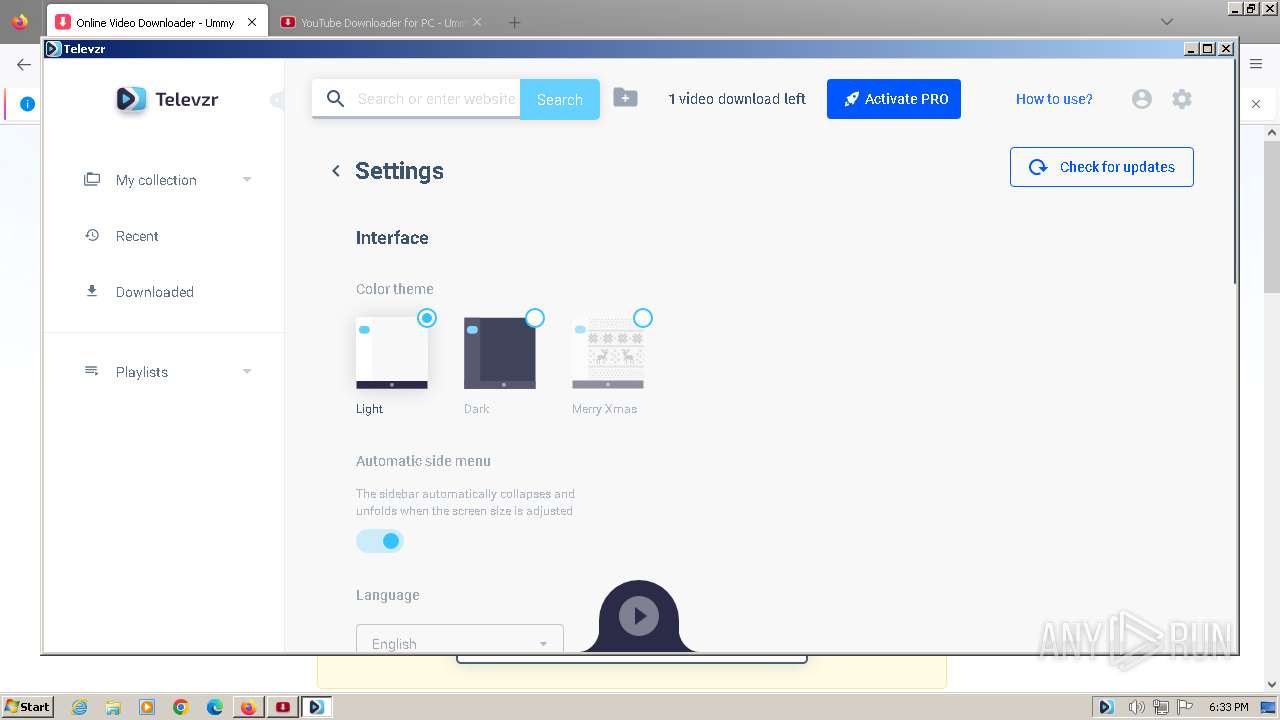Open the Language English dropdown

pyautogui.click(x=460, y=640)
